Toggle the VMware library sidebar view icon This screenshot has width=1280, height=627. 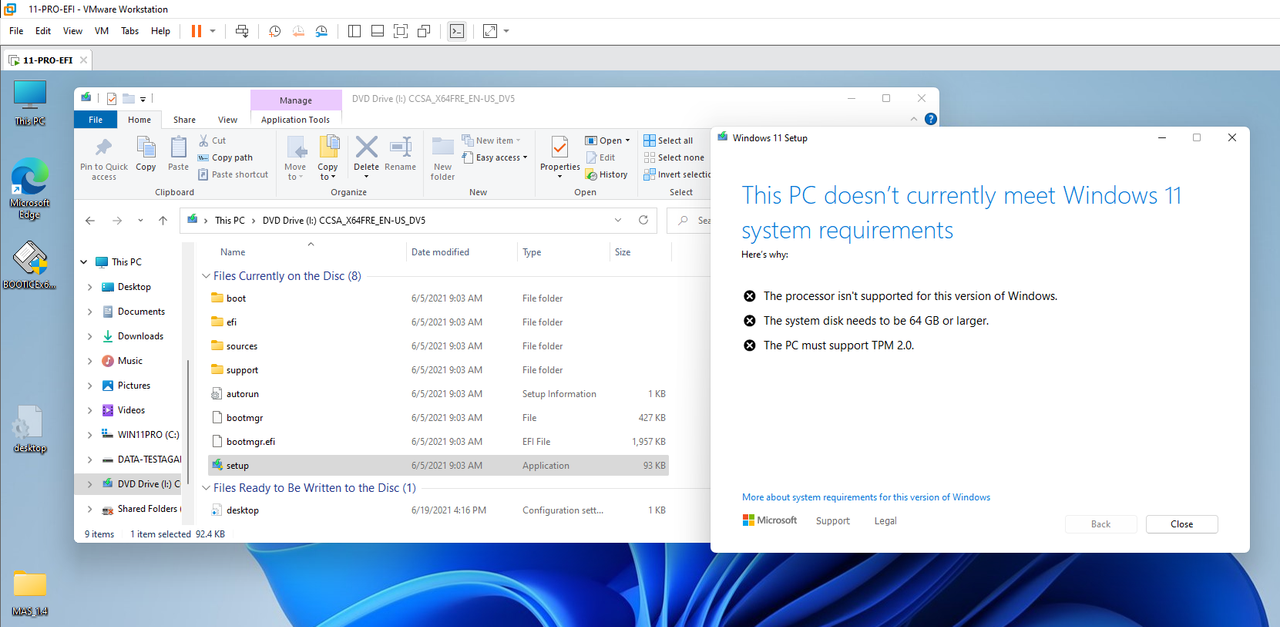click(x=354, y=31)
